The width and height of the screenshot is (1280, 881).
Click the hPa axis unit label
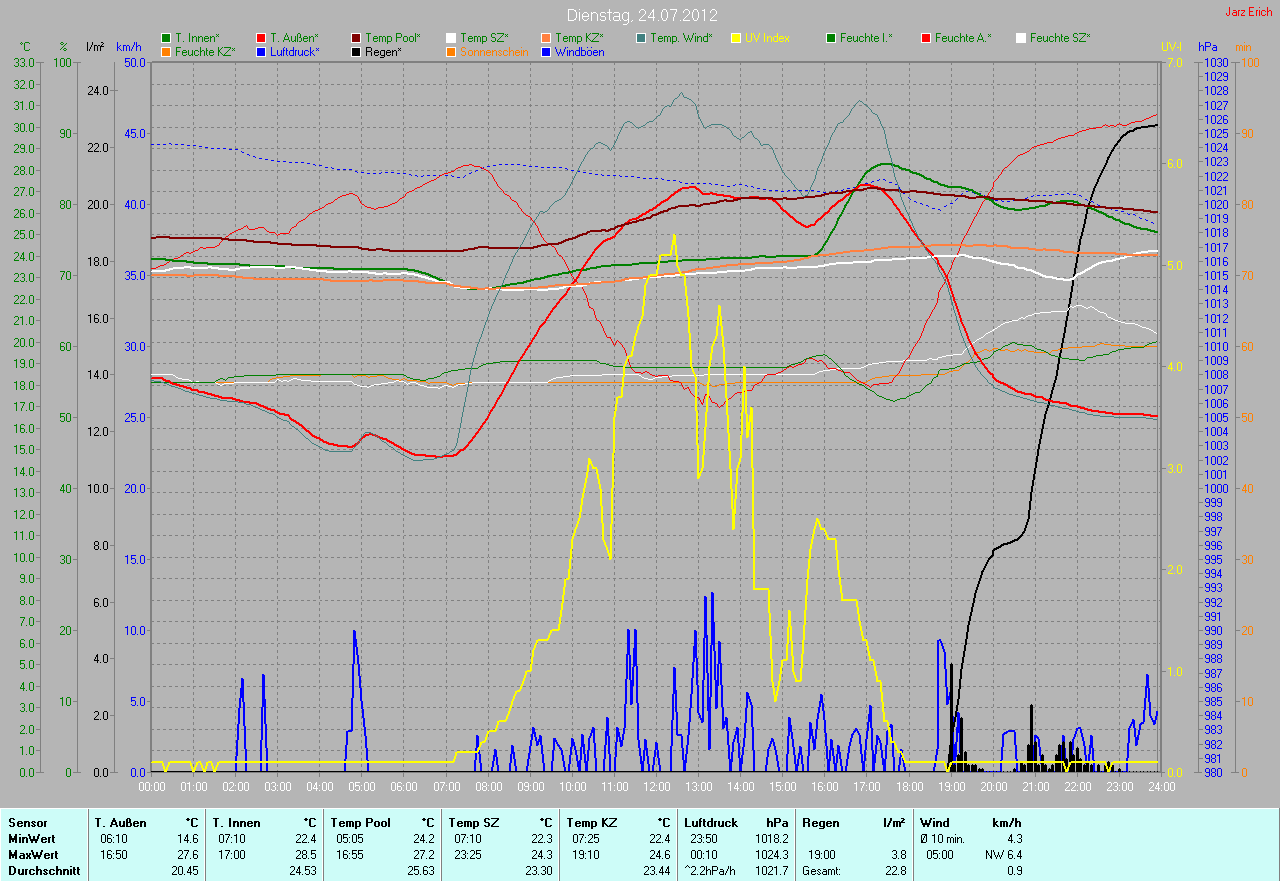(x=1209, y=47)
